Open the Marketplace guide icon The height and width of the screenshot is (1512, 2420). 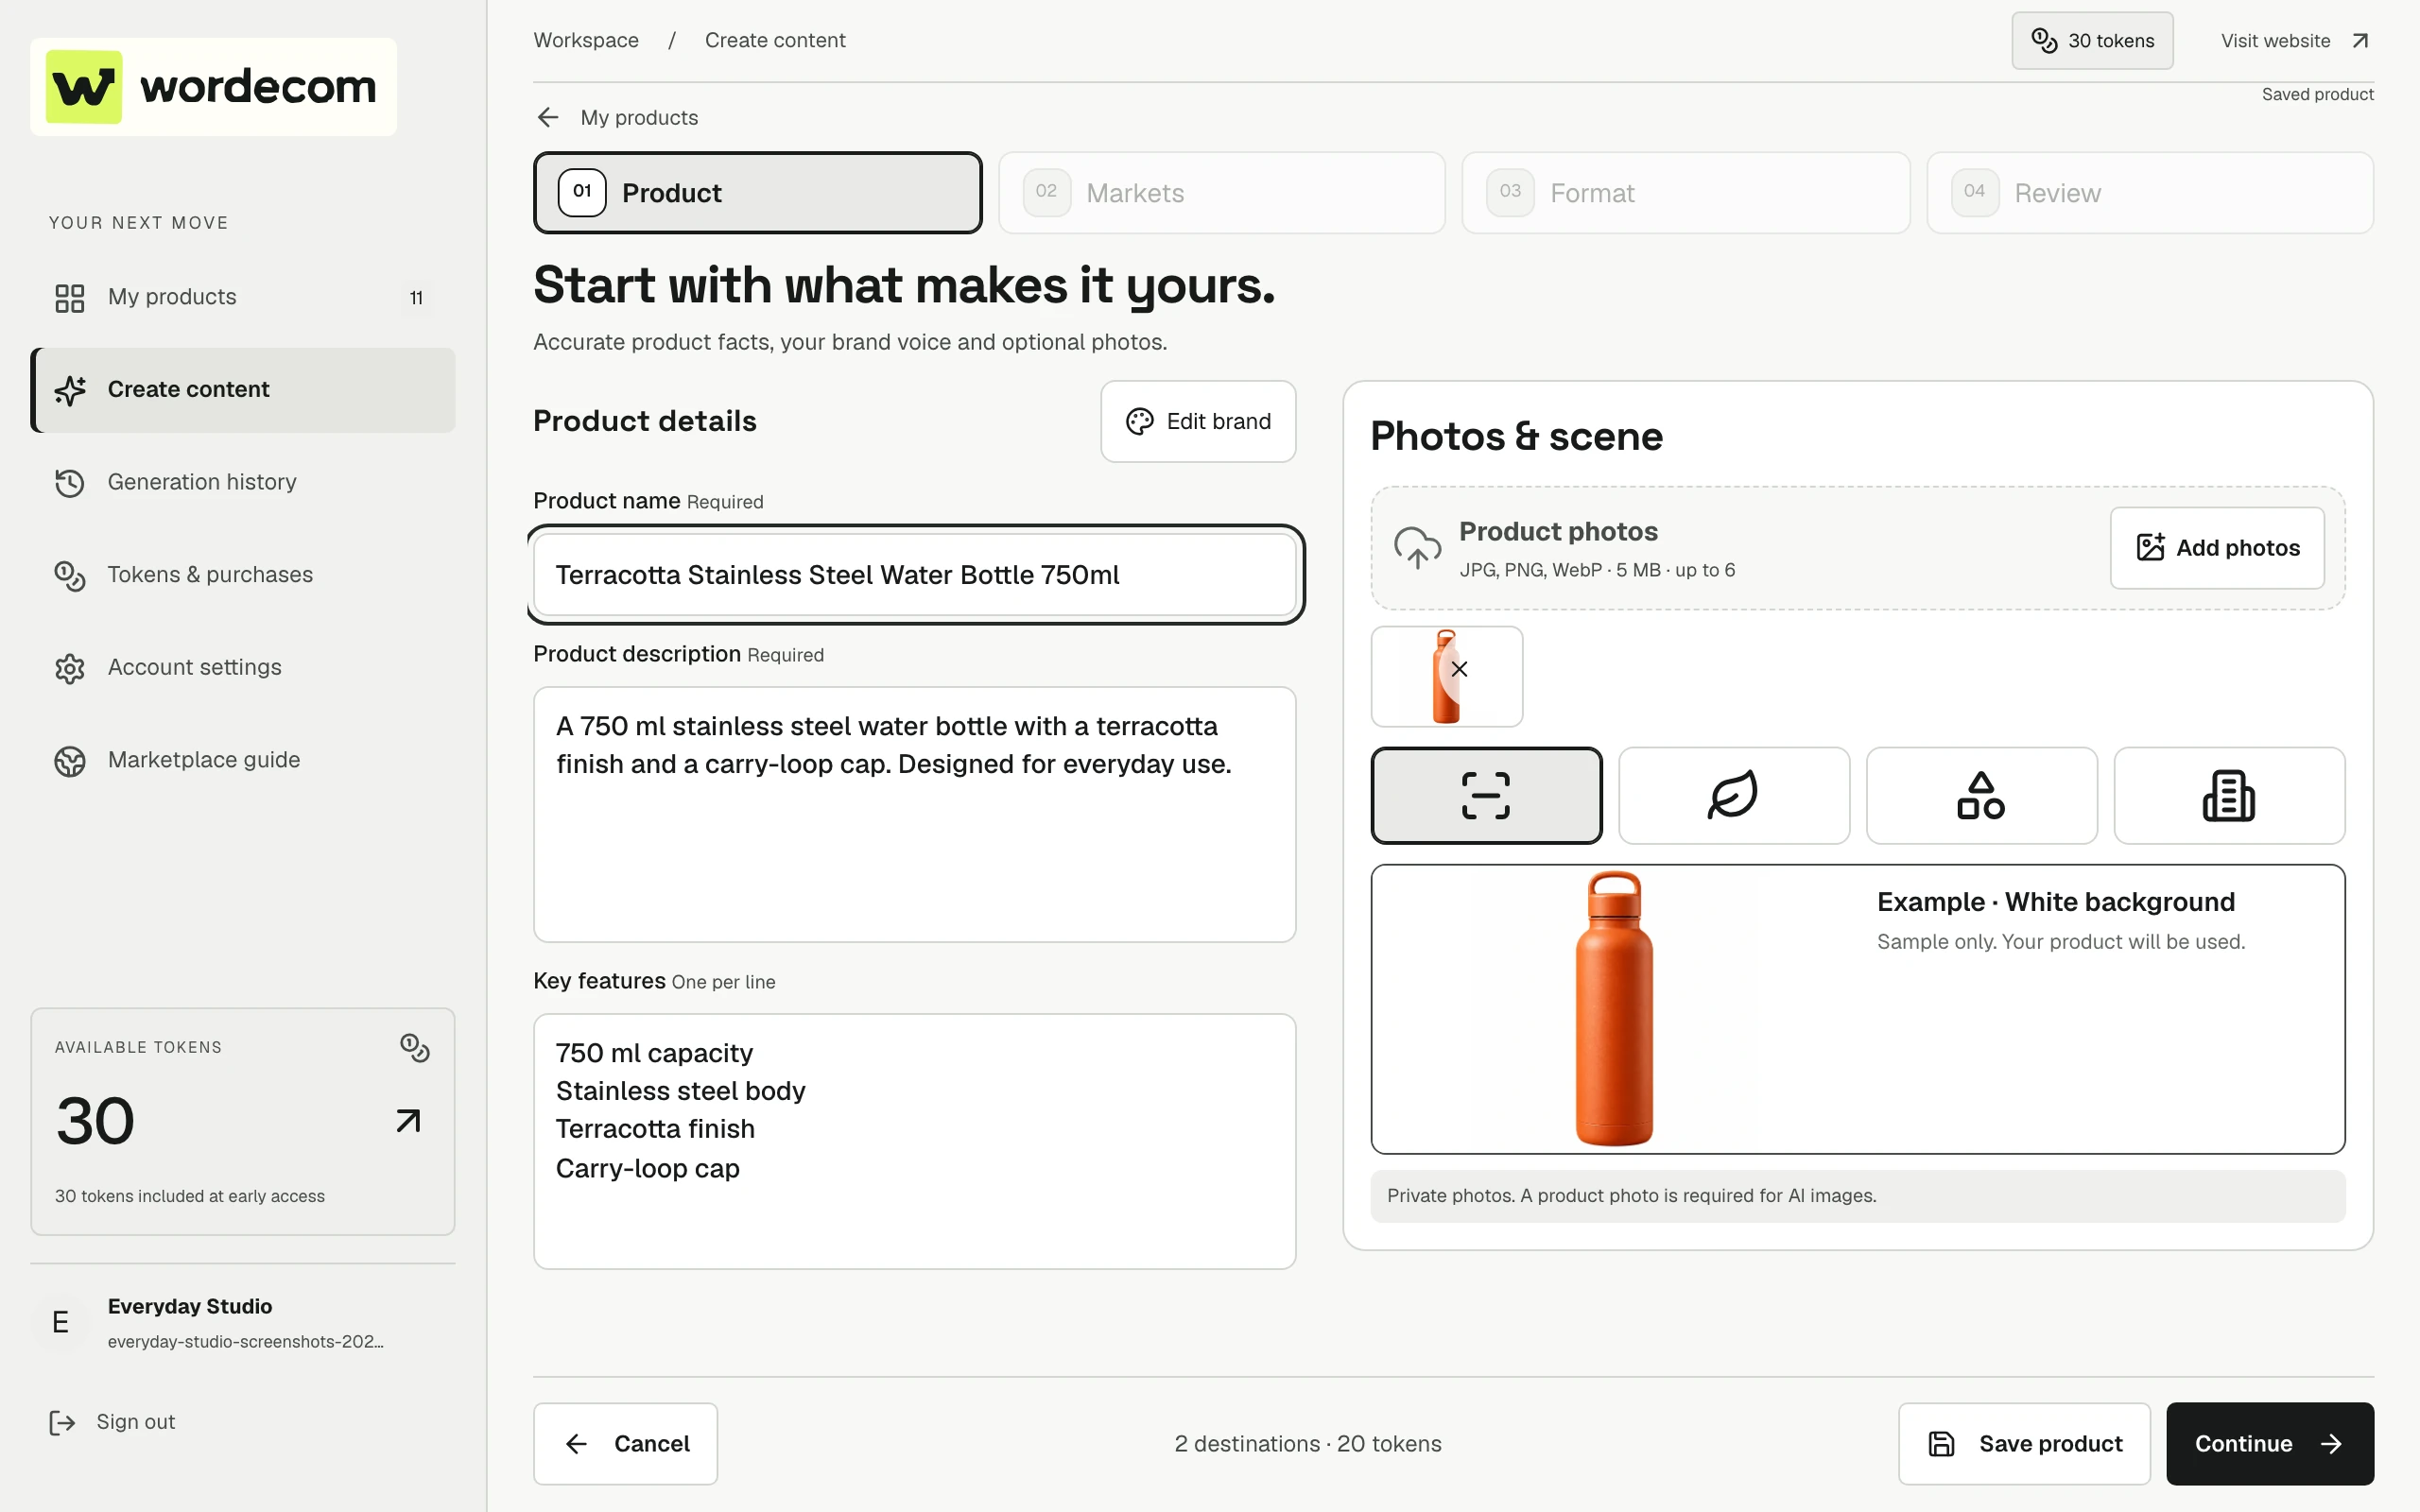70,761
